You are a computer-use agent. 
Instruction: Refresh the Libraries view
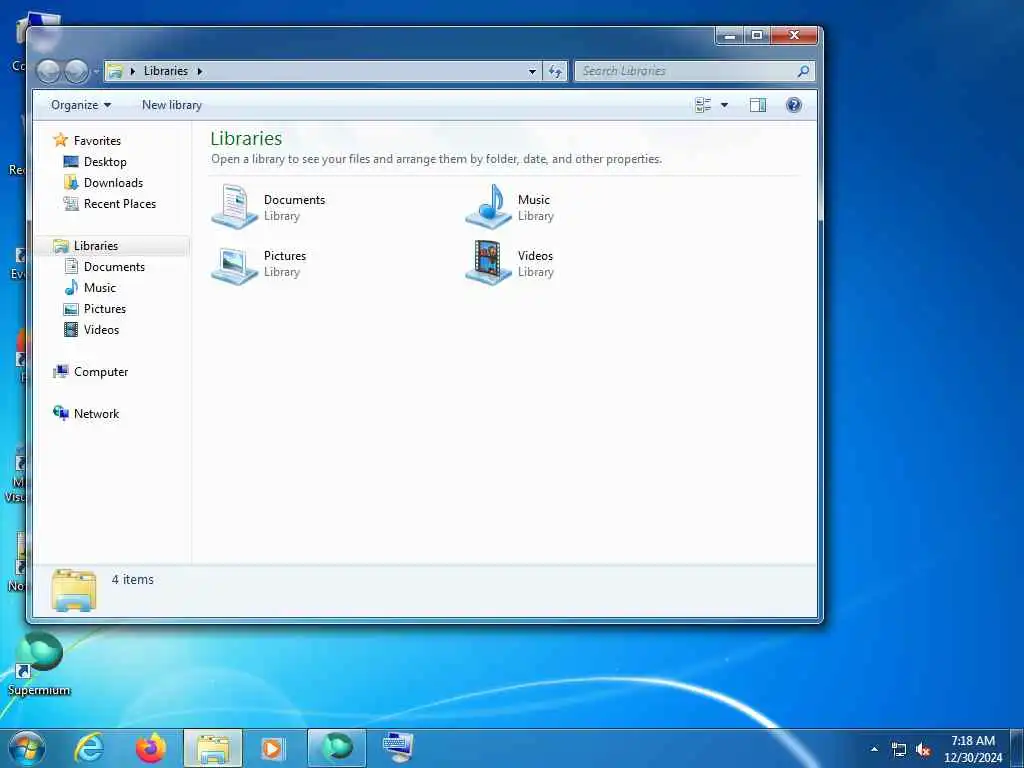pos(555,71)
